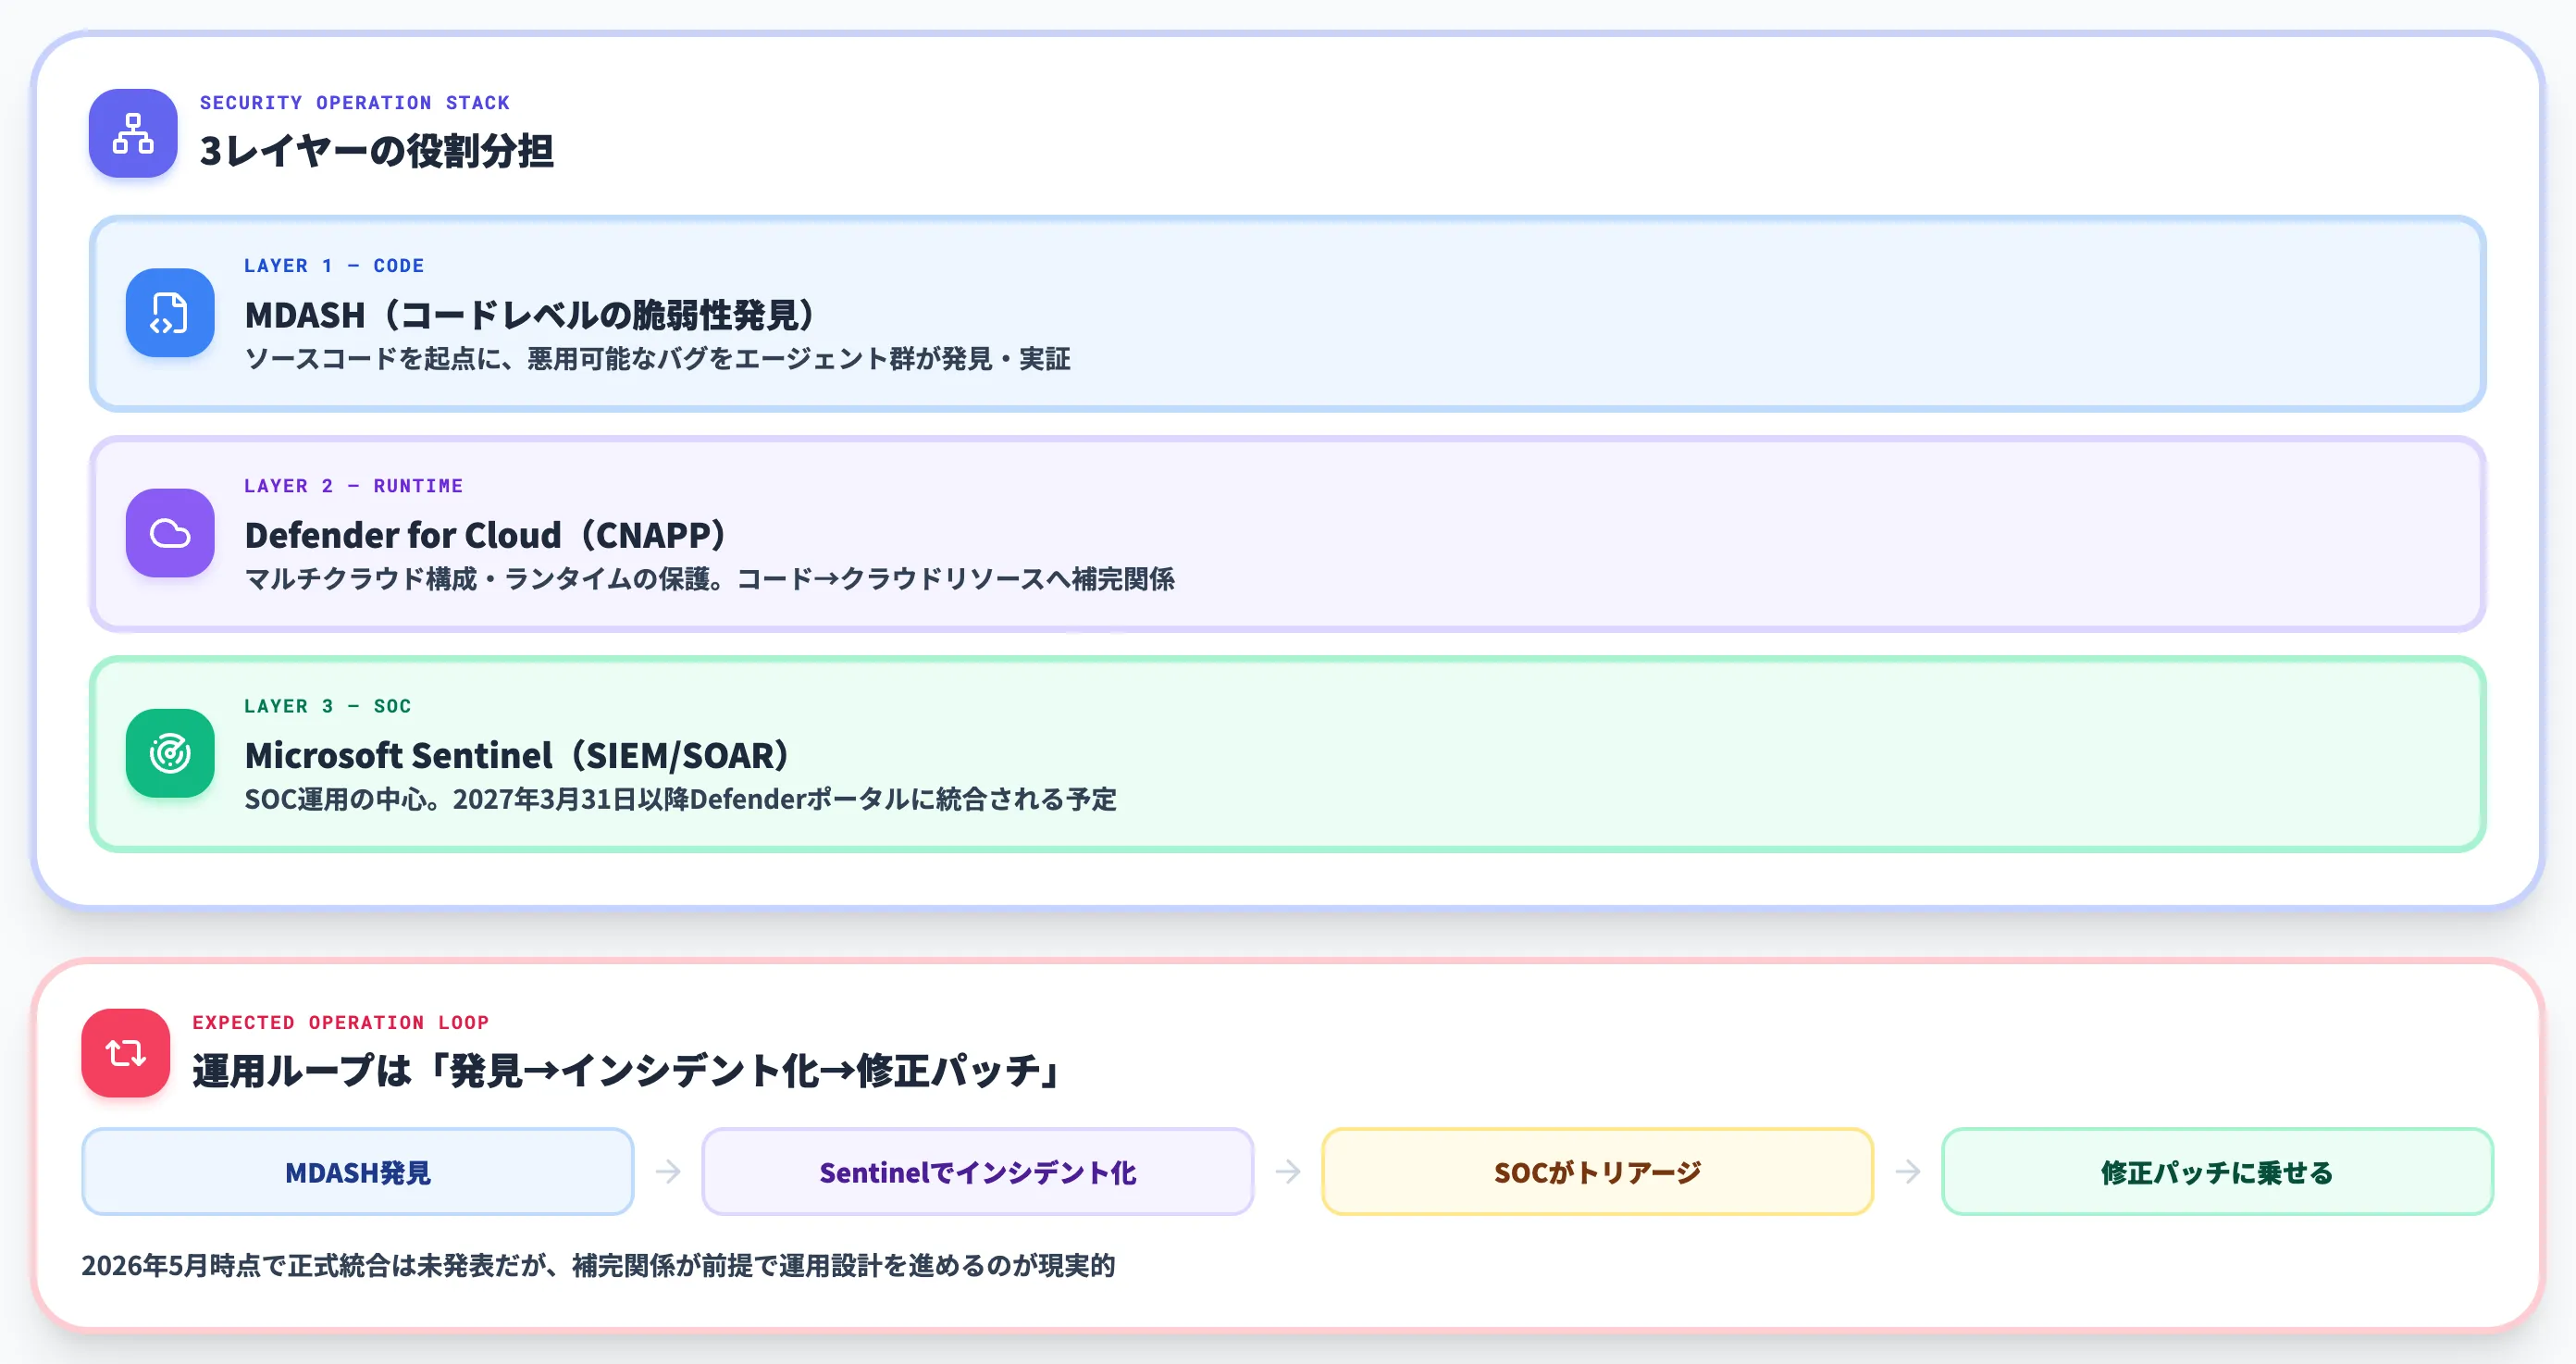Select the 修正パッチに乗せる step box

(2217, 1172)
